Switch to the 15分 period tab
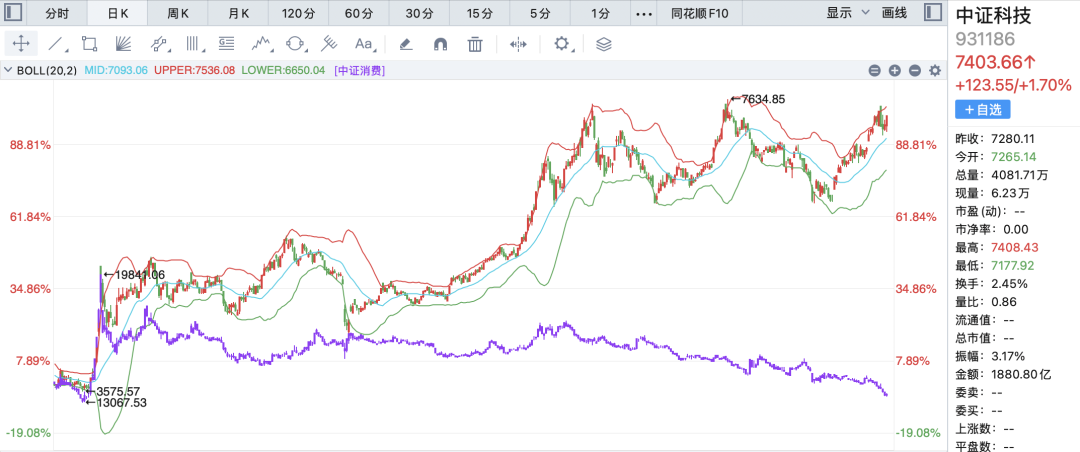The width and height of the screenshot is (1080, 452). [479, 13]
